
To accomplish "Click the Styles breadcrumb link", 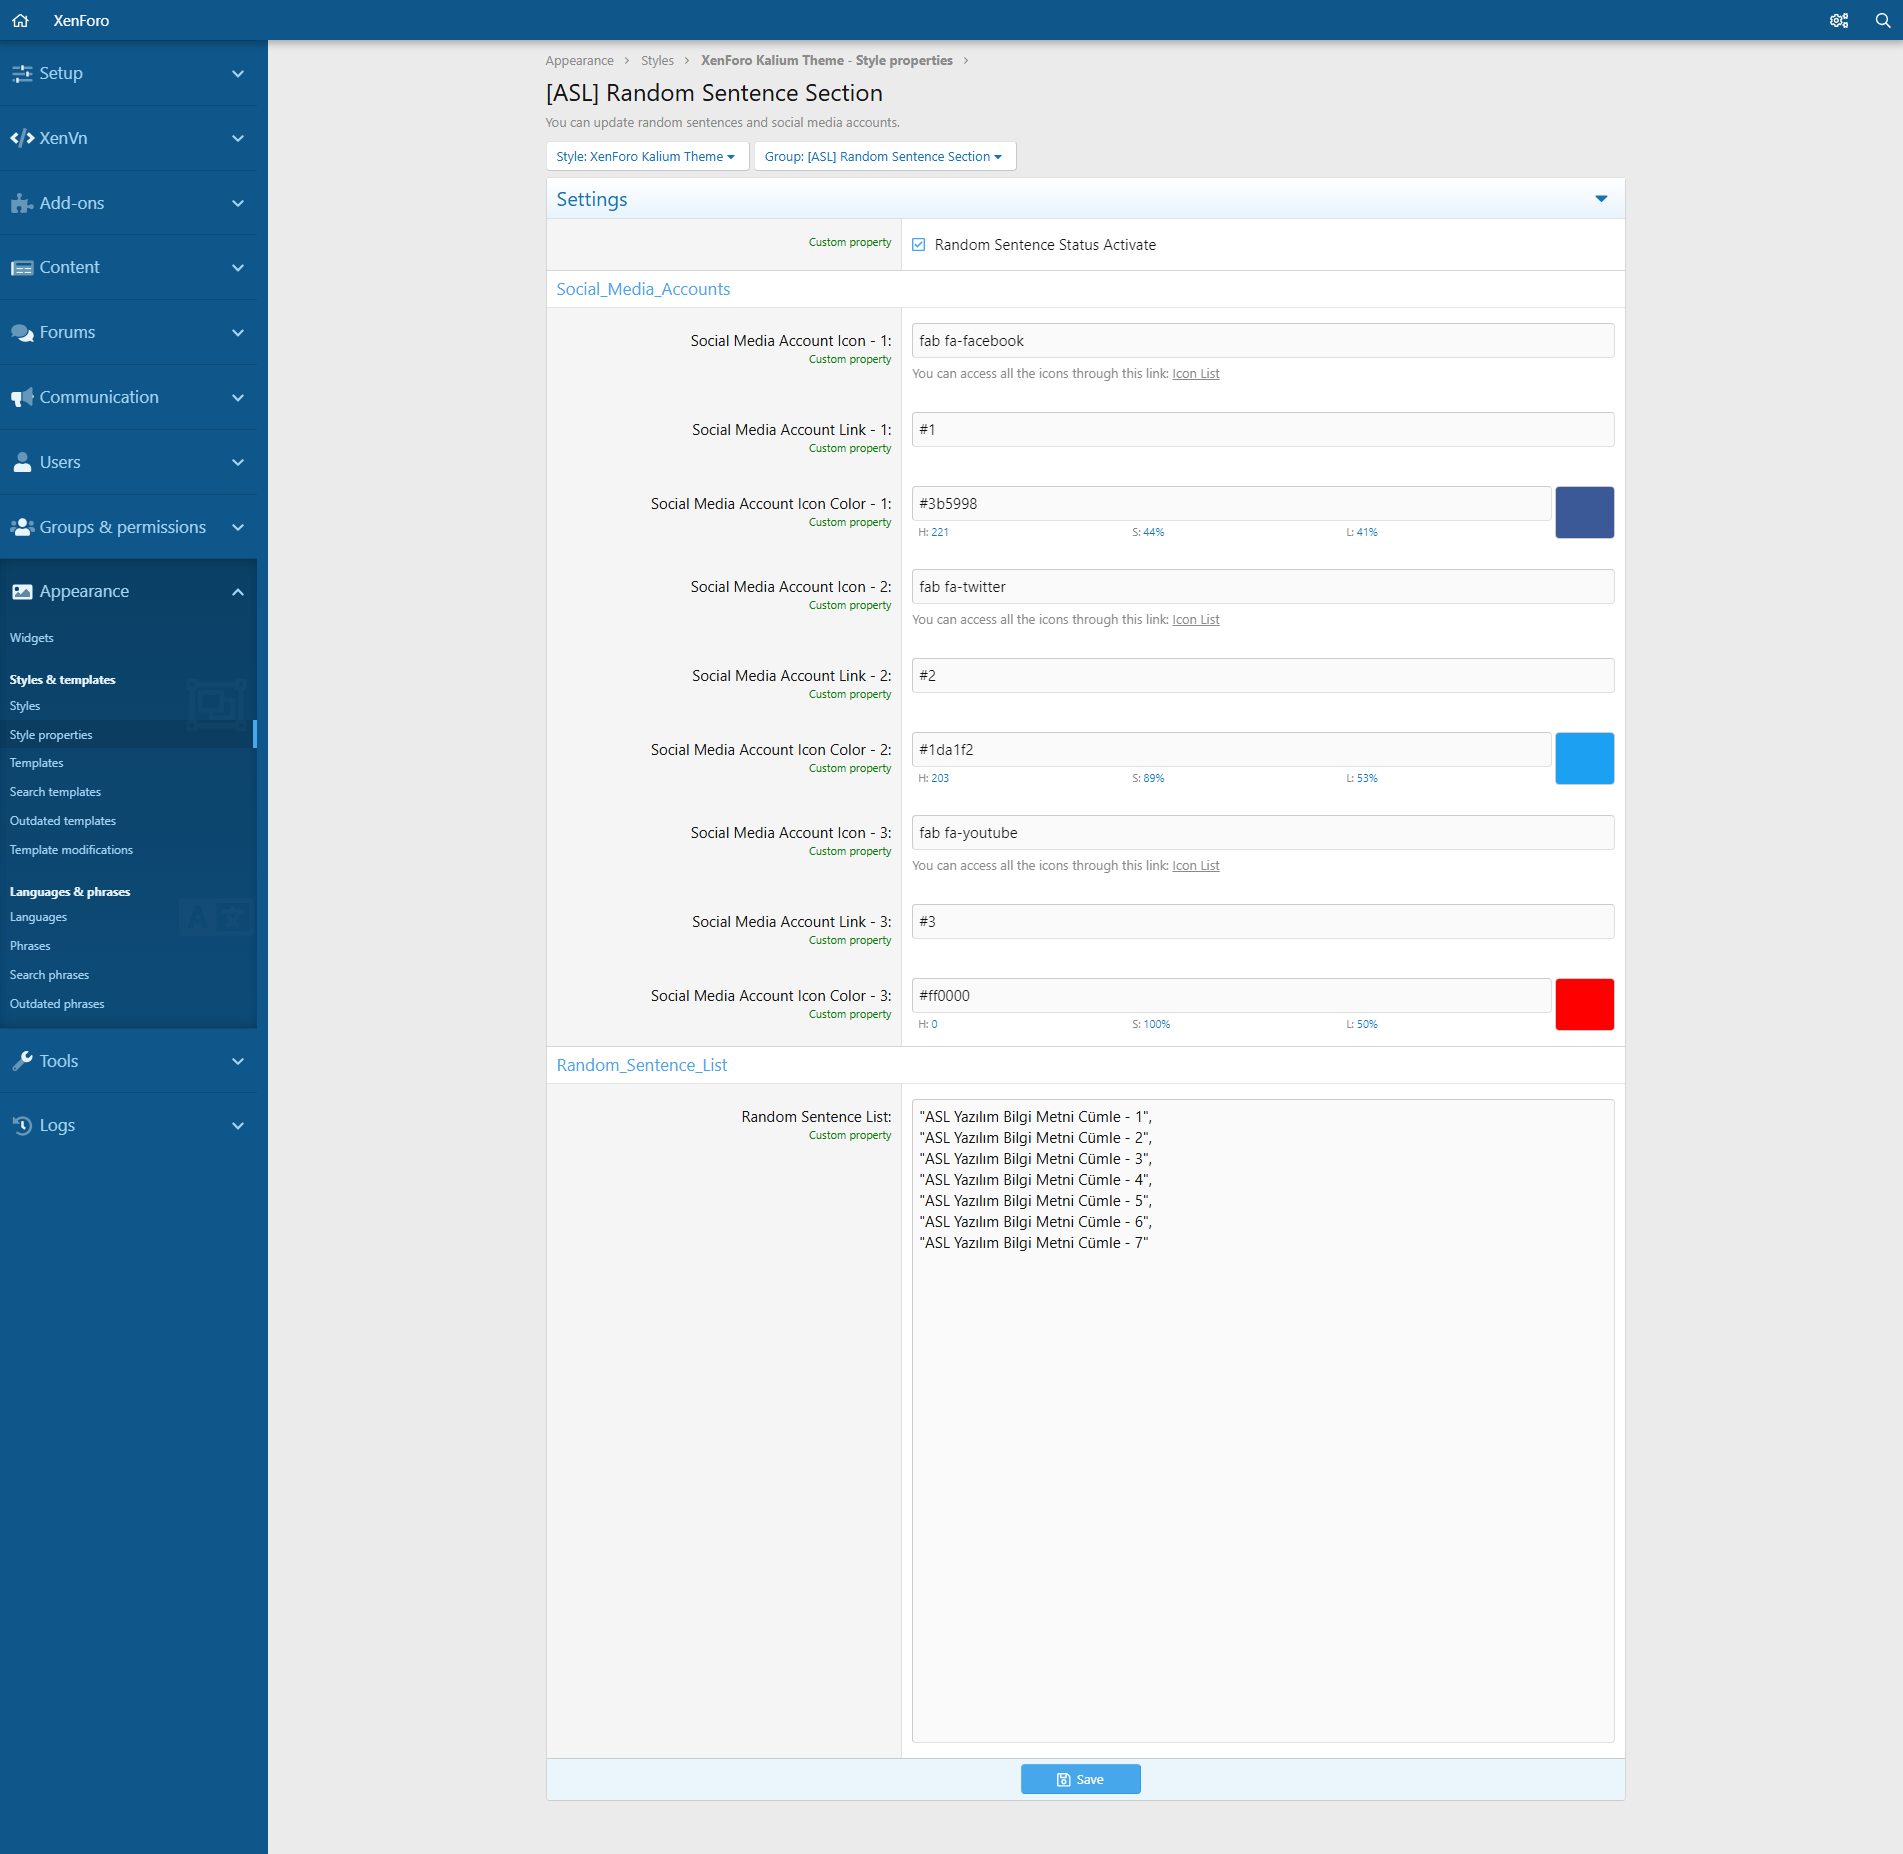I will pyautogui.click(x=657, y=61).
